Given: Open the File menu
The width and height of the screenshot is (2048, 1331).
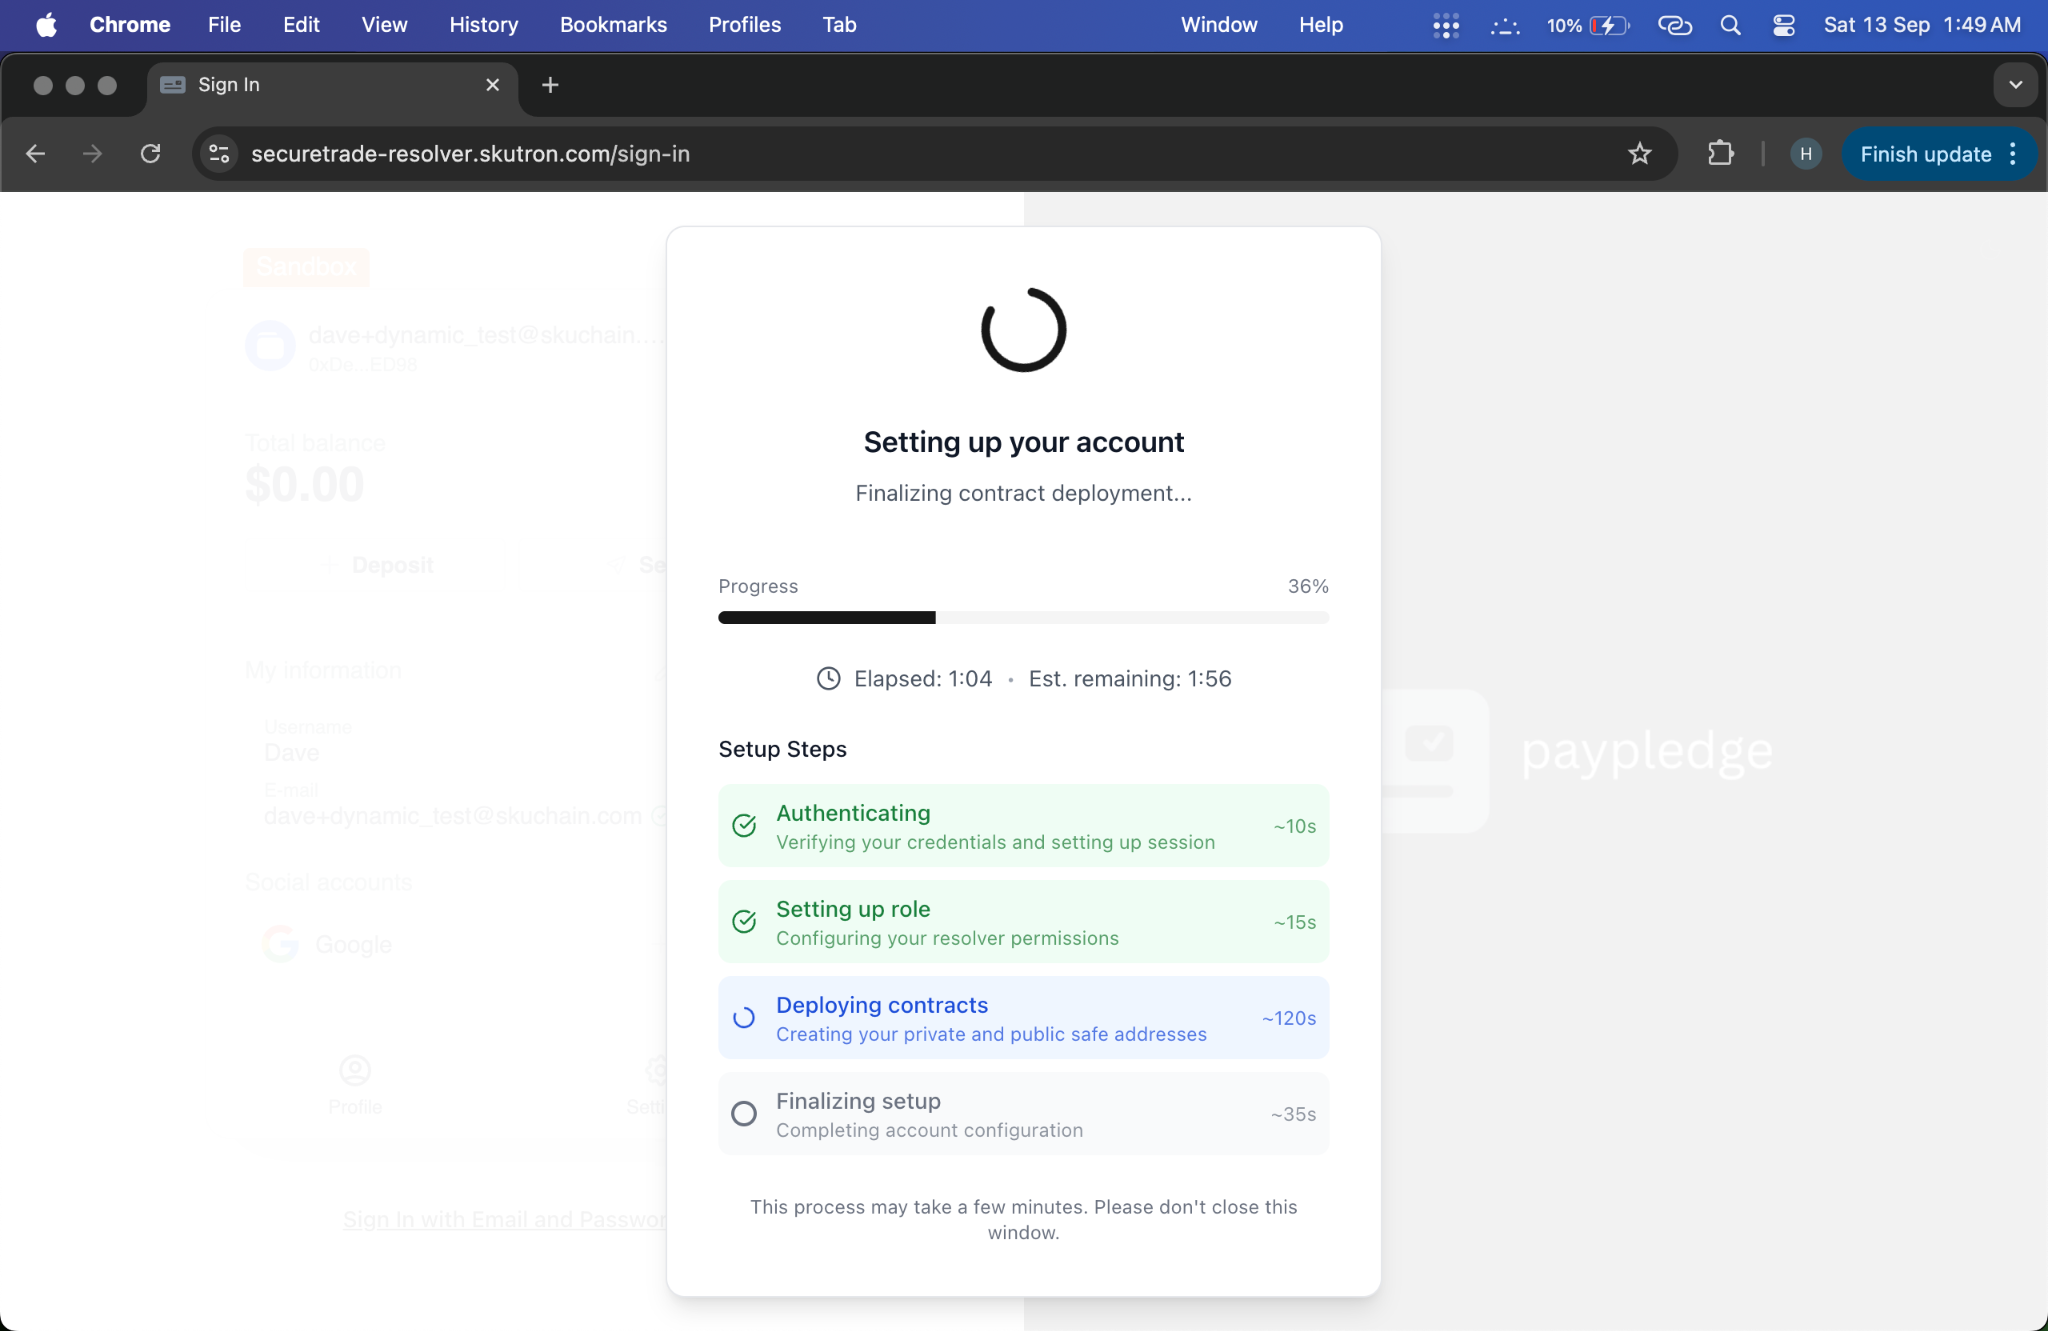Looking at the screenshot, I should pyautogui.click(x=224, y=25).
